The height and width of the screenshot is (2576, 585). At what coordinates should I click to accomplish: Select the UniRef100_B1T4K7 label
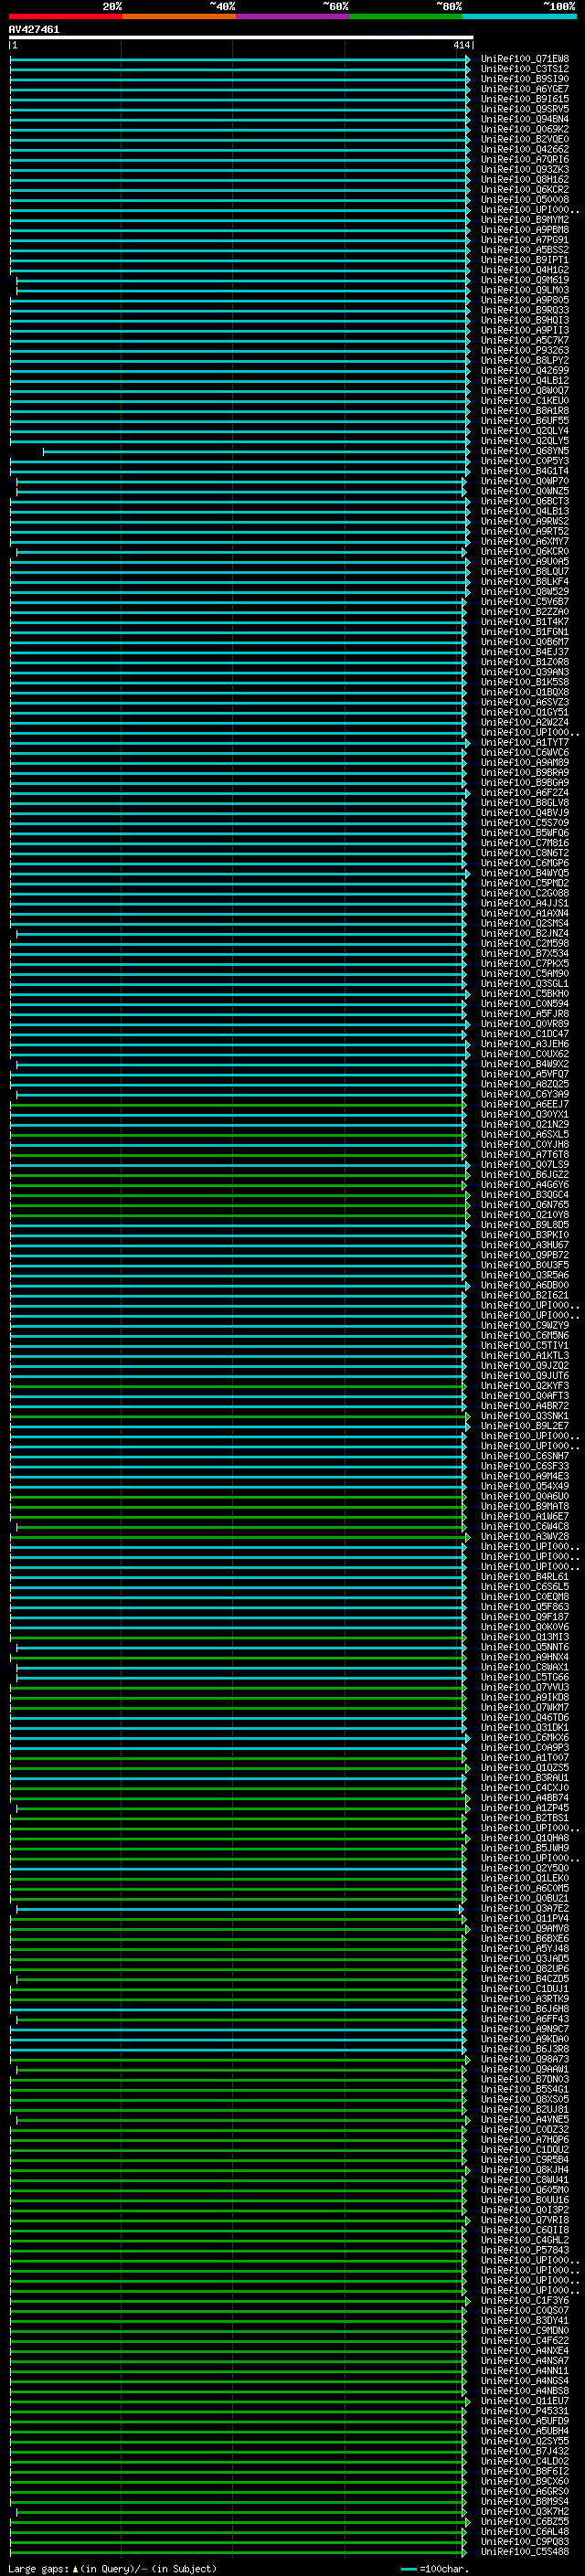point(524,621)
